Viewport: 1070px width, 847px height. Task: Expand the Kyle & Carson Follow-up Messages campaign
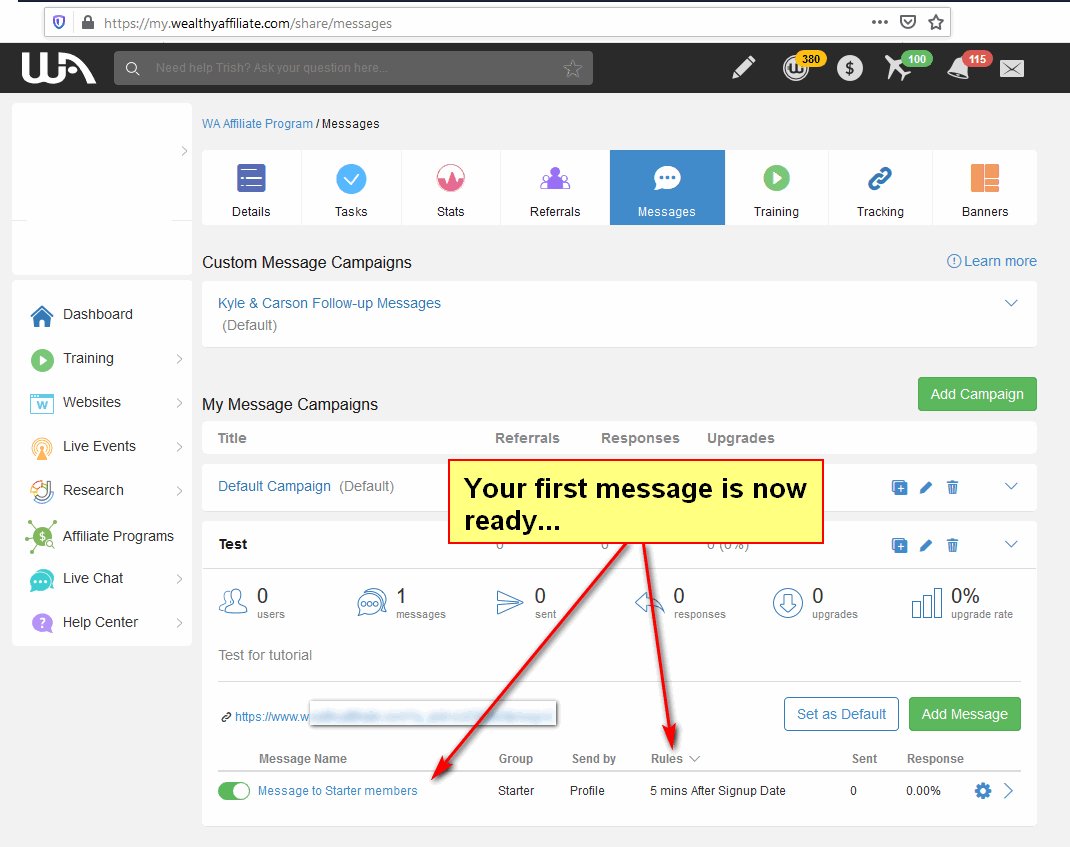[x=1011, y=302]
